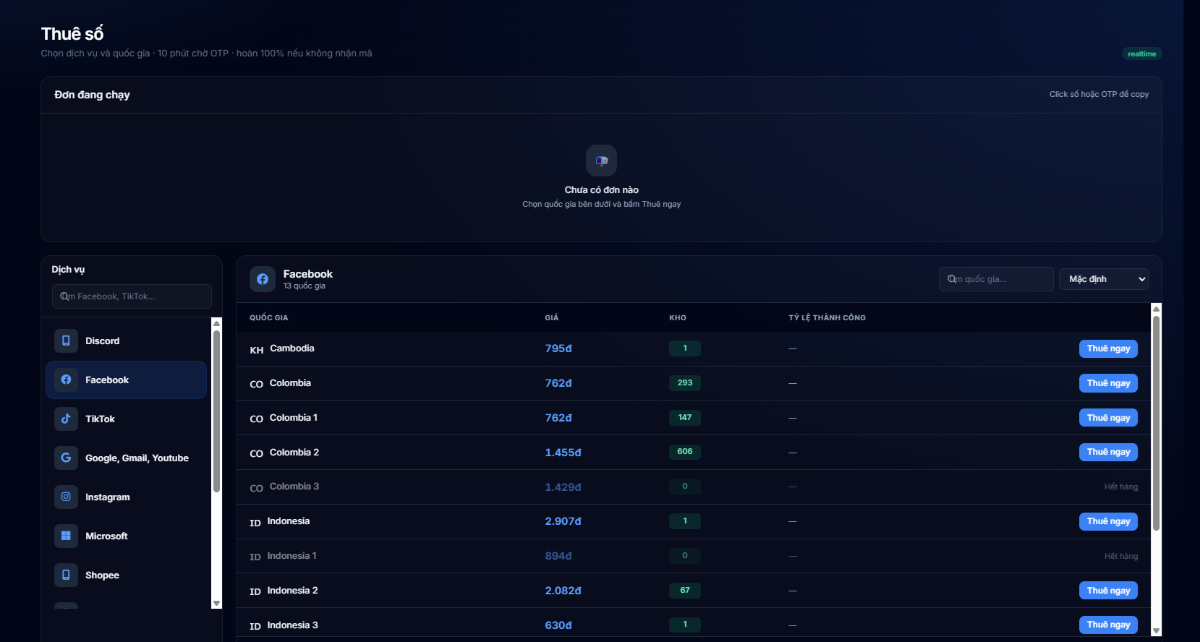The image size is (1200, 642).
Task: Click Thuê ngay for Colombia 762đ, 293 stock
Action: [1108, 383]
